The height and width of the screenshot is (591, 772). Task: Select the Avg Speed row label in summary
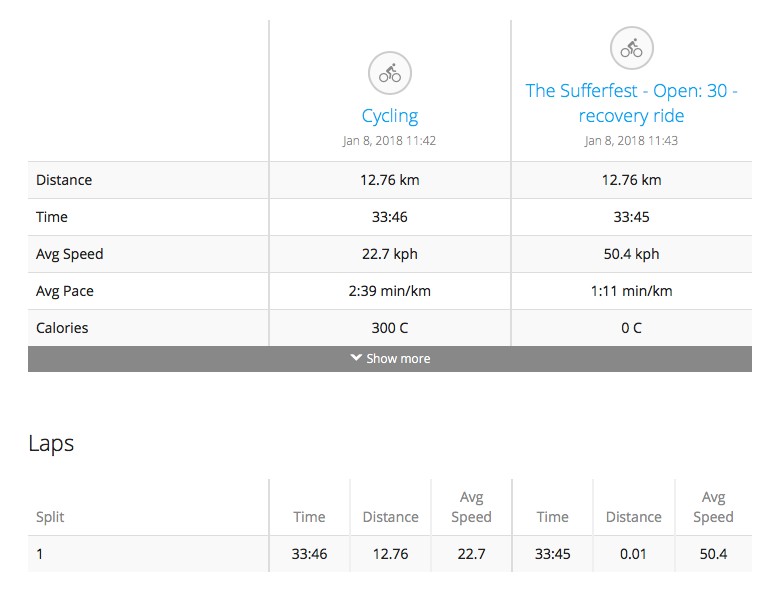point(70,254)
